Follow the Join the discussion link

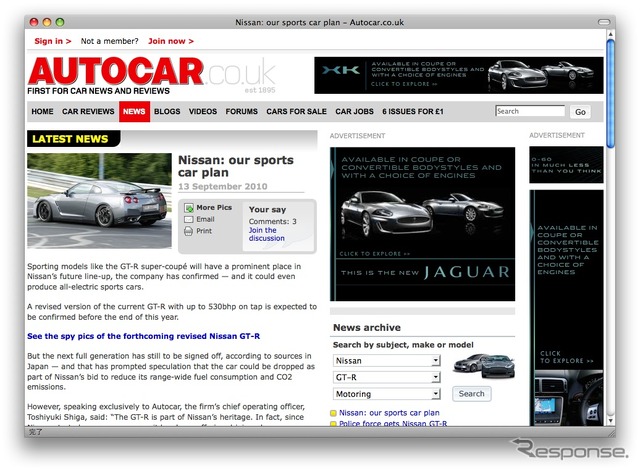click(x=267, y=234)
